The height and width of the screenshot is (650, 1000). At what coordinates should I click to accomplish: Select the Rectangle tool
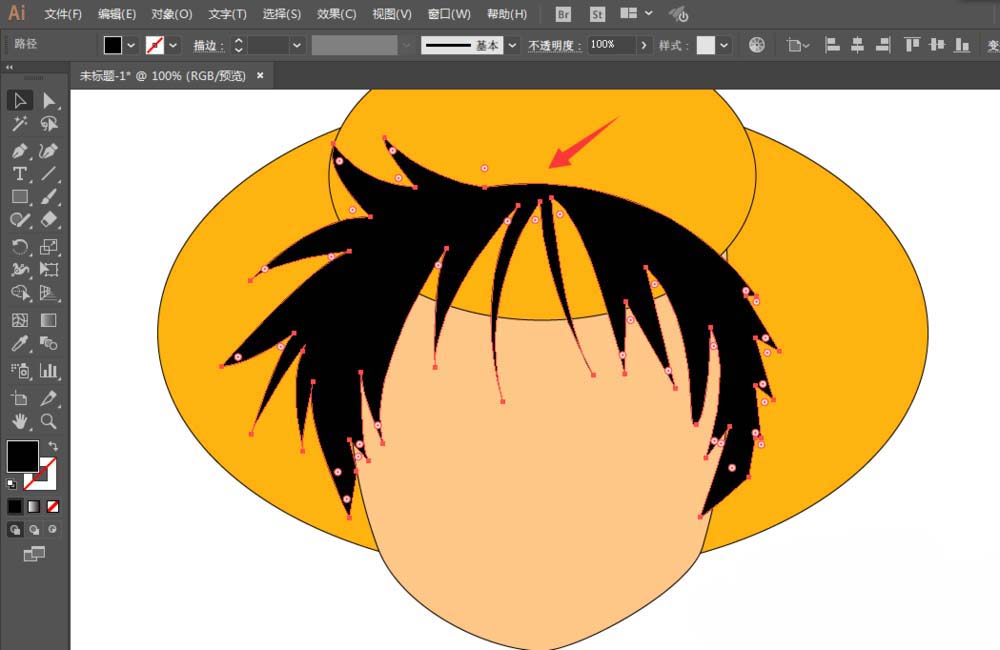tap(20, 196)
